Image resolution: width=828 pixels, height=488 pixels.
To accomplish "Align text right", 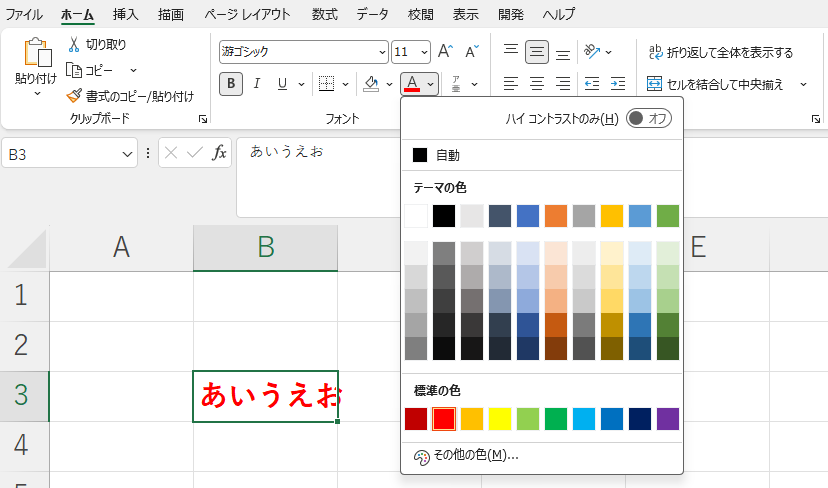I will 563,83.
